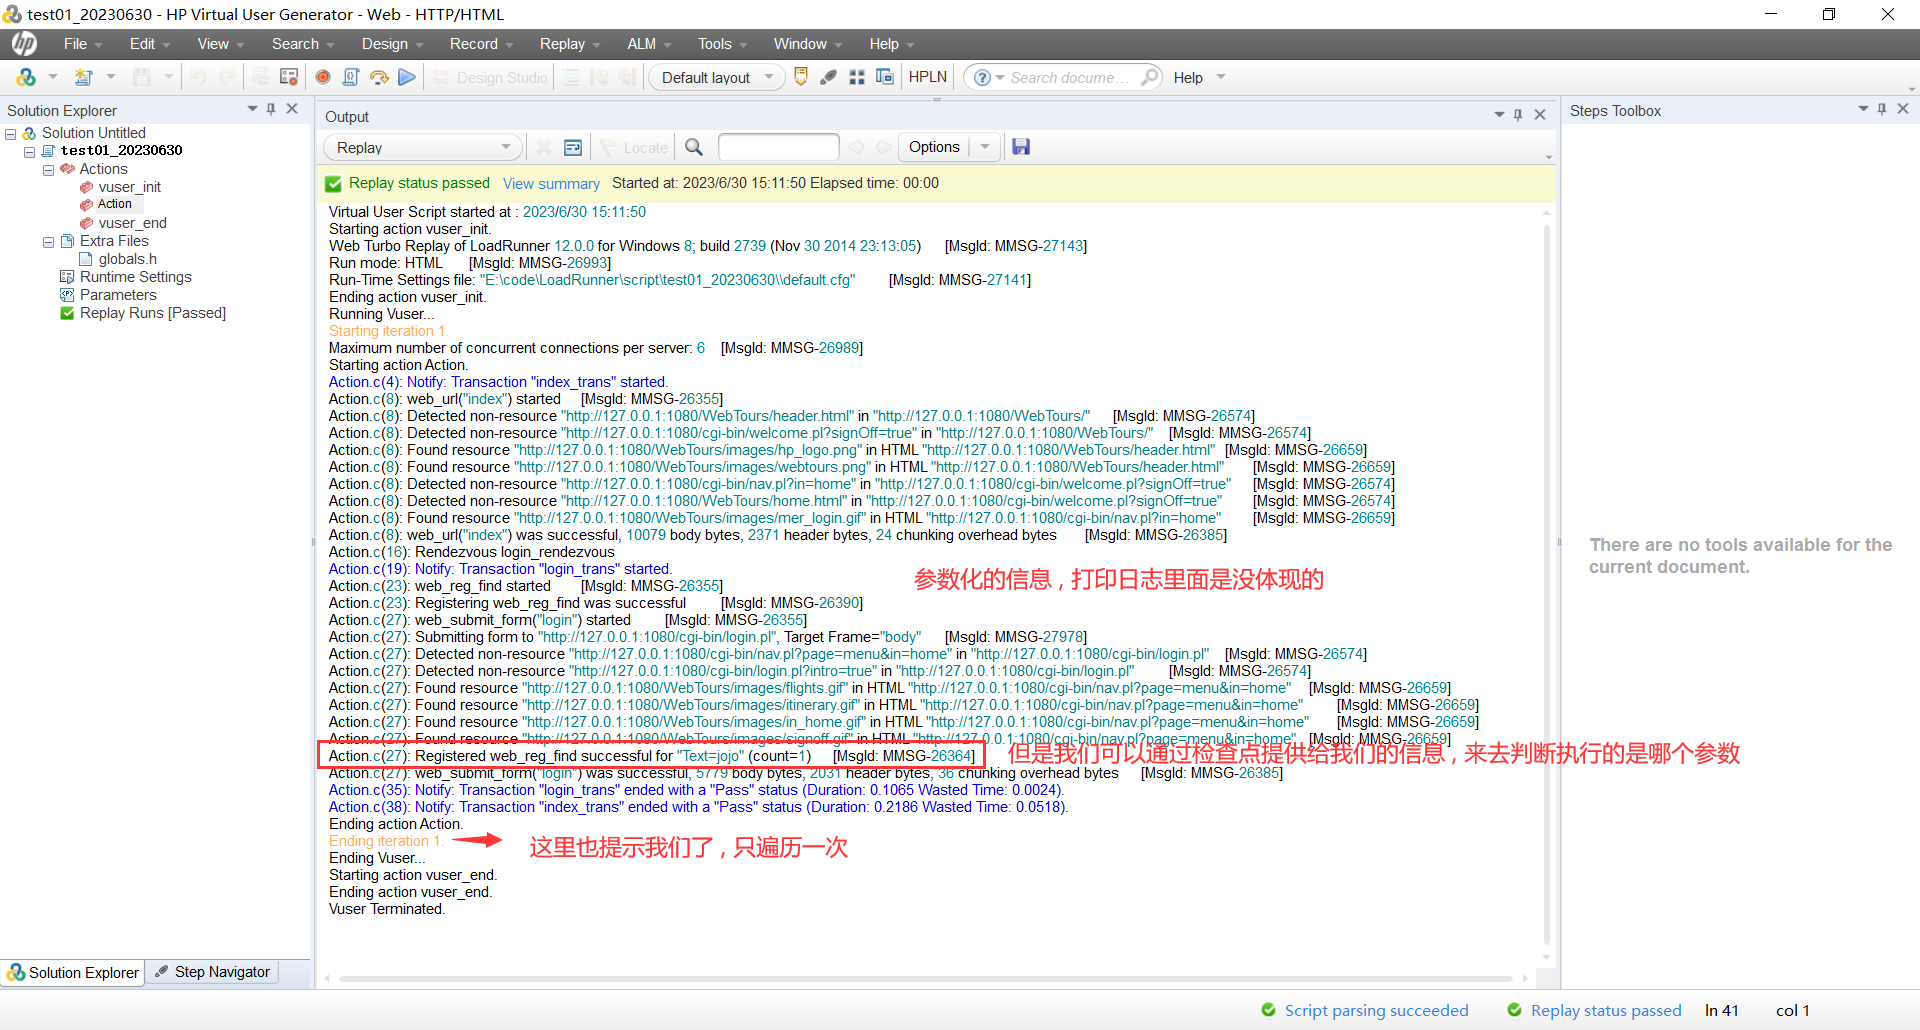Click the magnifier icon in Search documentation box
The image size is (1920, 1030).
pyautogui.click(x=1149, y=77)
